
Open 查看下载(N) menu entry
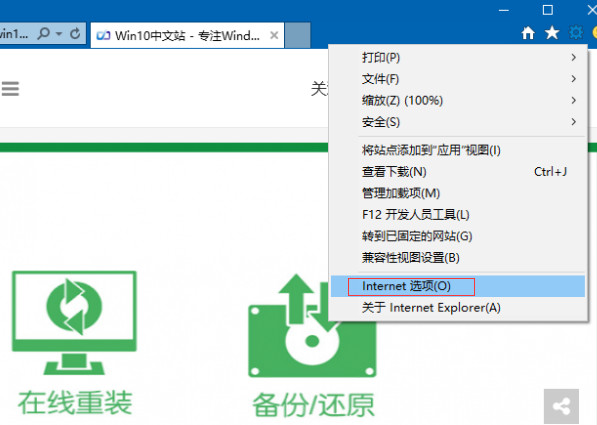tap(458, 172)
